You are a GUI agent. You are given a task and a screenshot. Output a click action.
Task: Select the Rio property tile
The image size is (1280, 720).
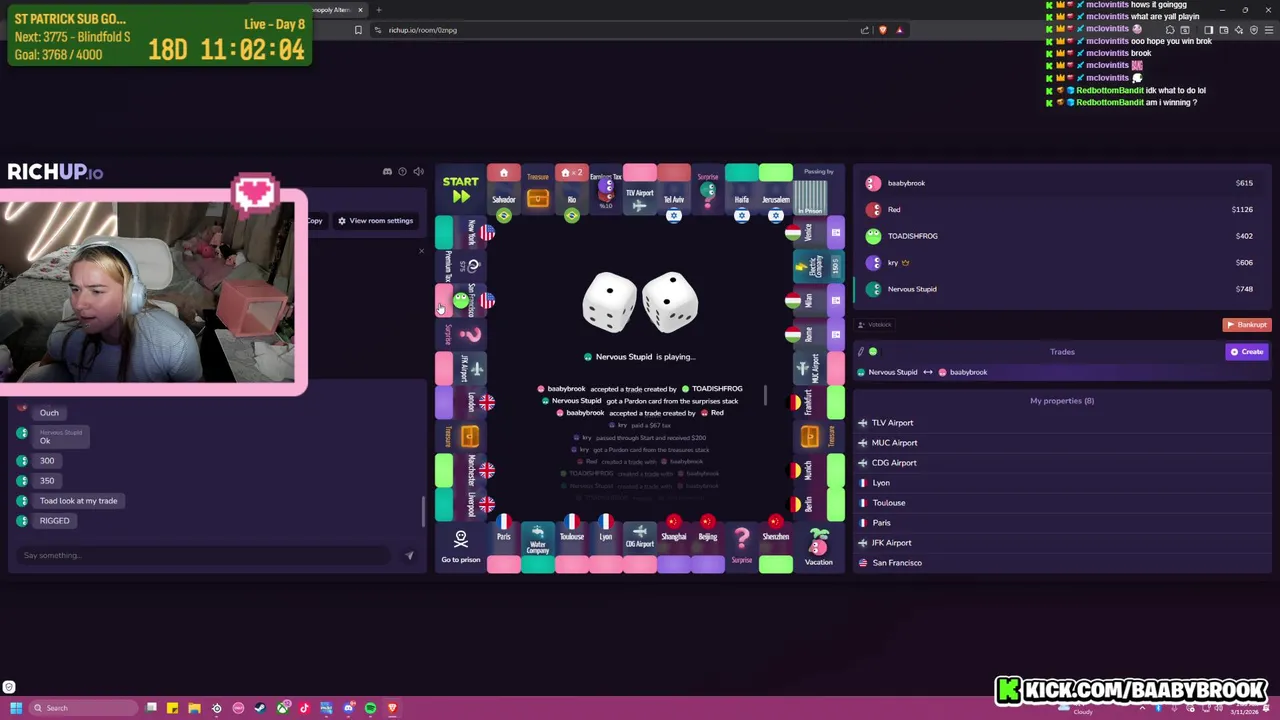coord(572,191)
